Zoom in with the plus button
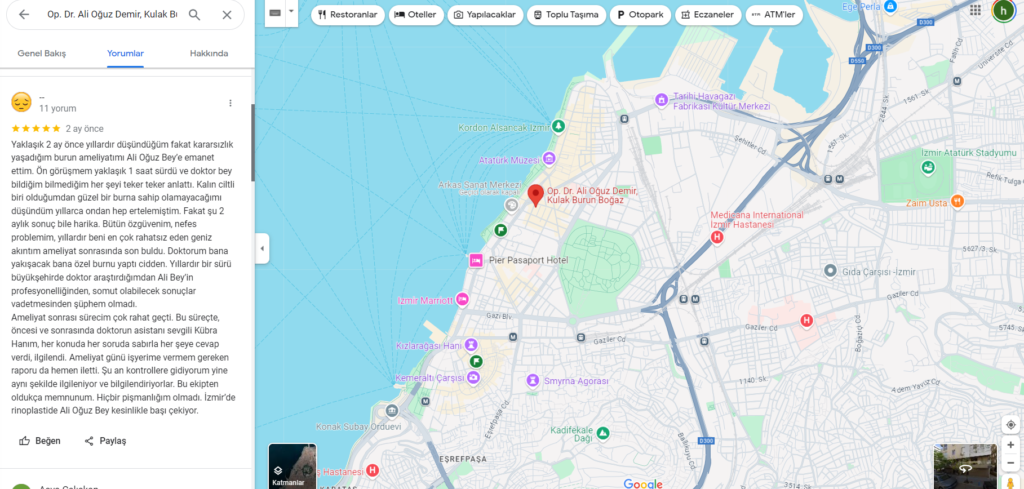1024x489 pixels. click(1010, 445)
